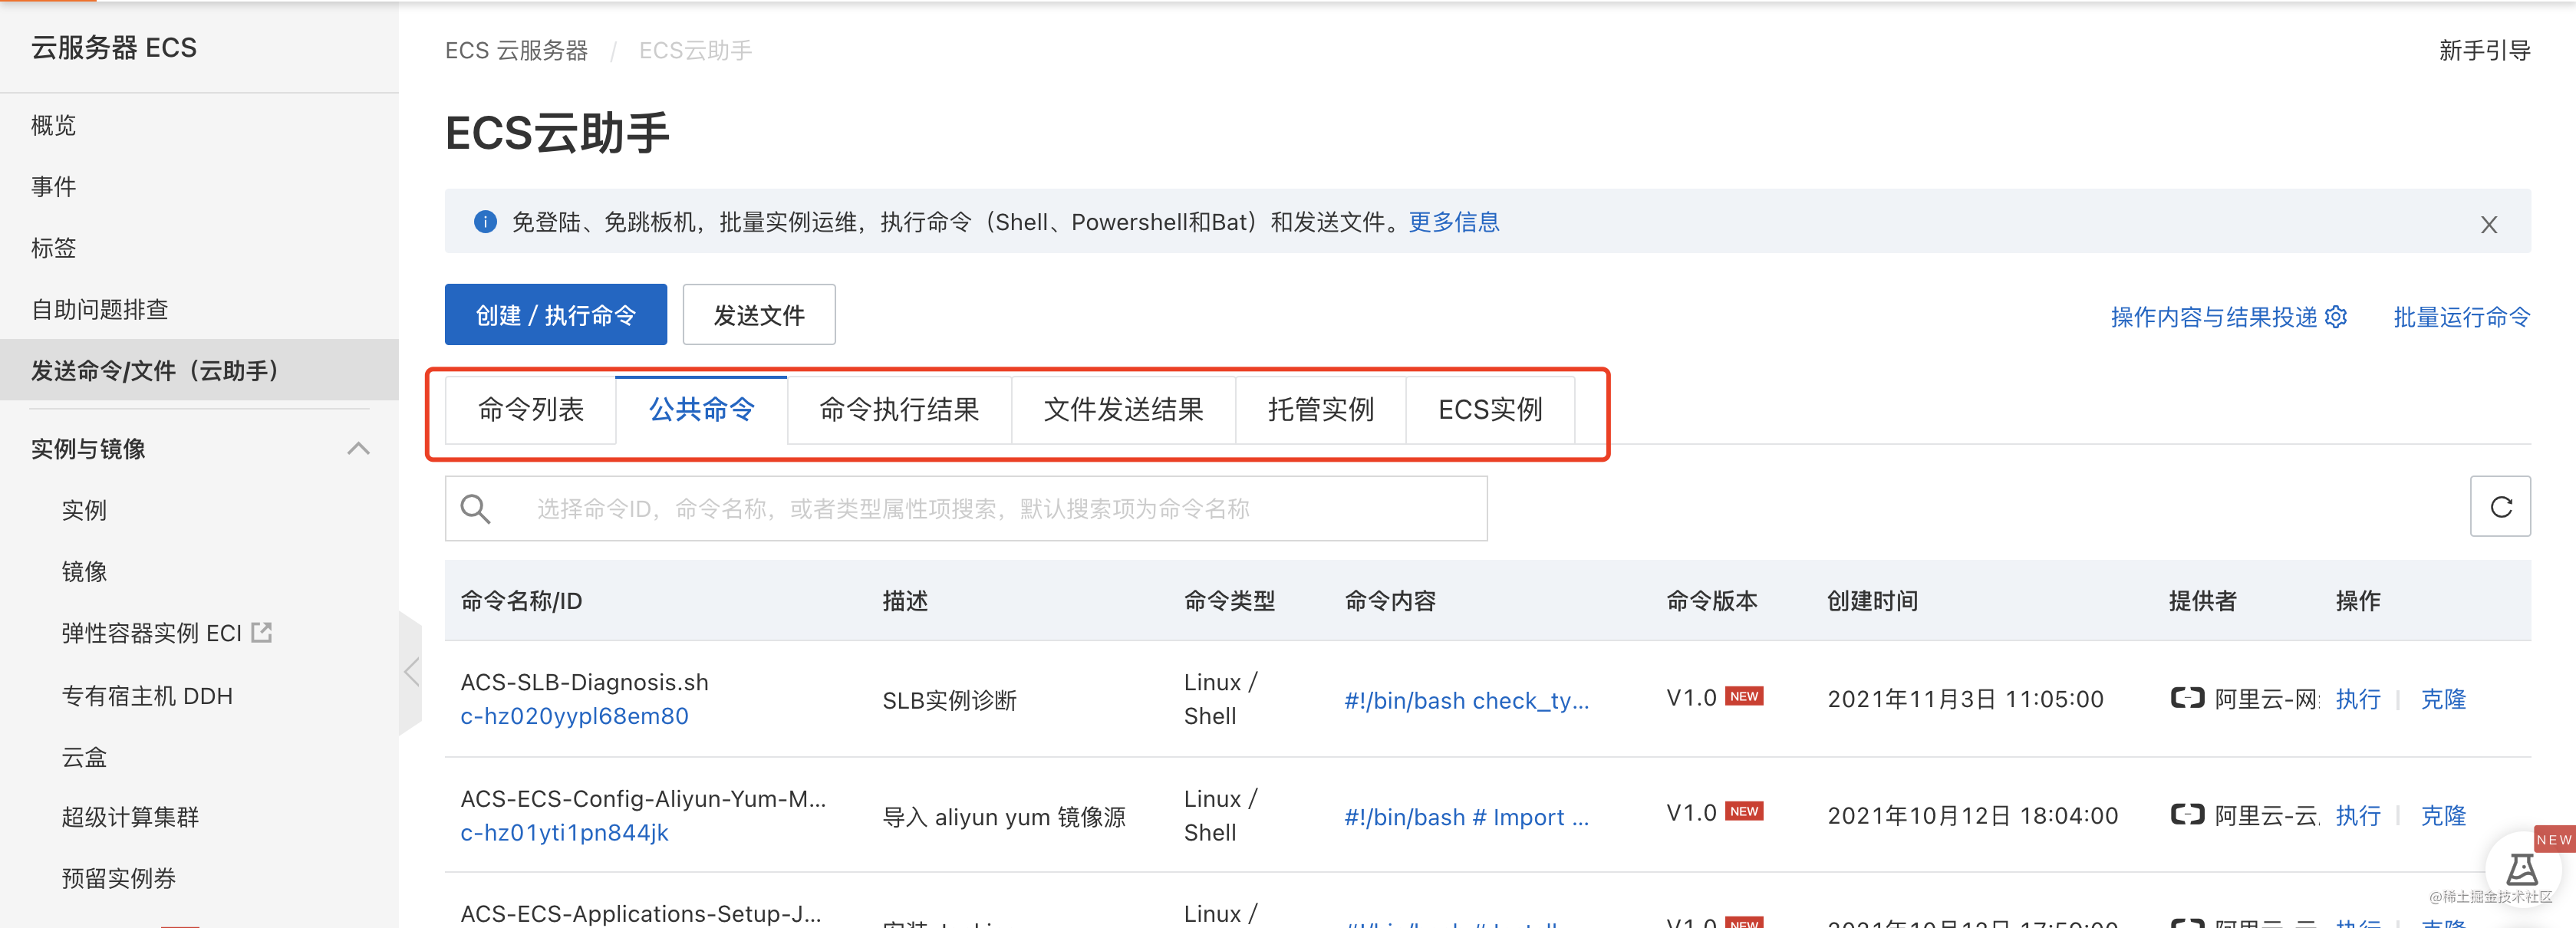Click the refresh icon beside the search box
The width and height of the screenshot is (2576, 928).
(2500, 507)
